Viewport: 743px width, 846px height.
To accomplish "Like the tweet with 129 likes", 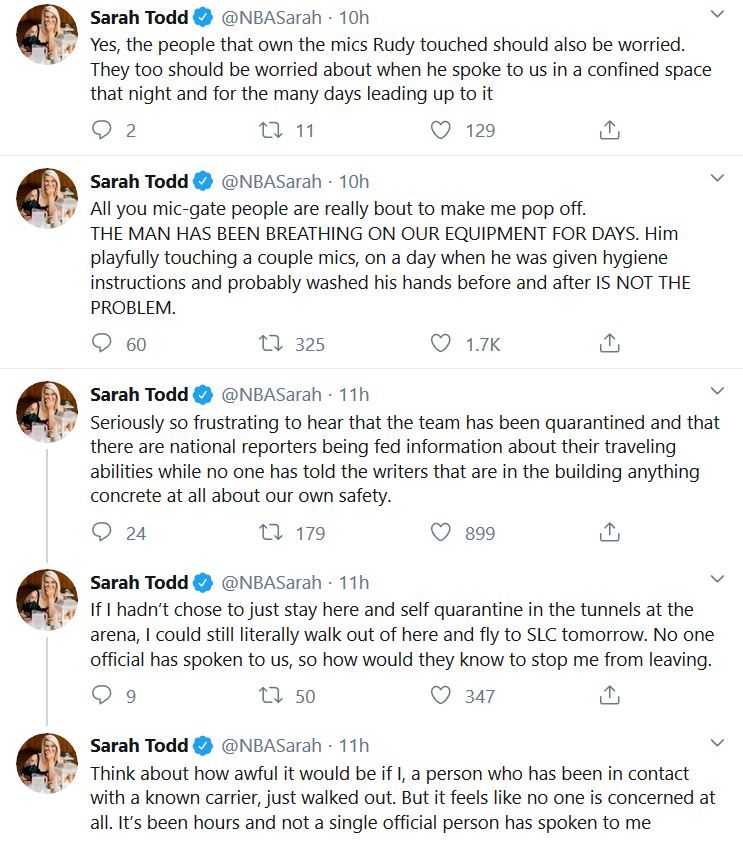I will (x=440, y=130).
